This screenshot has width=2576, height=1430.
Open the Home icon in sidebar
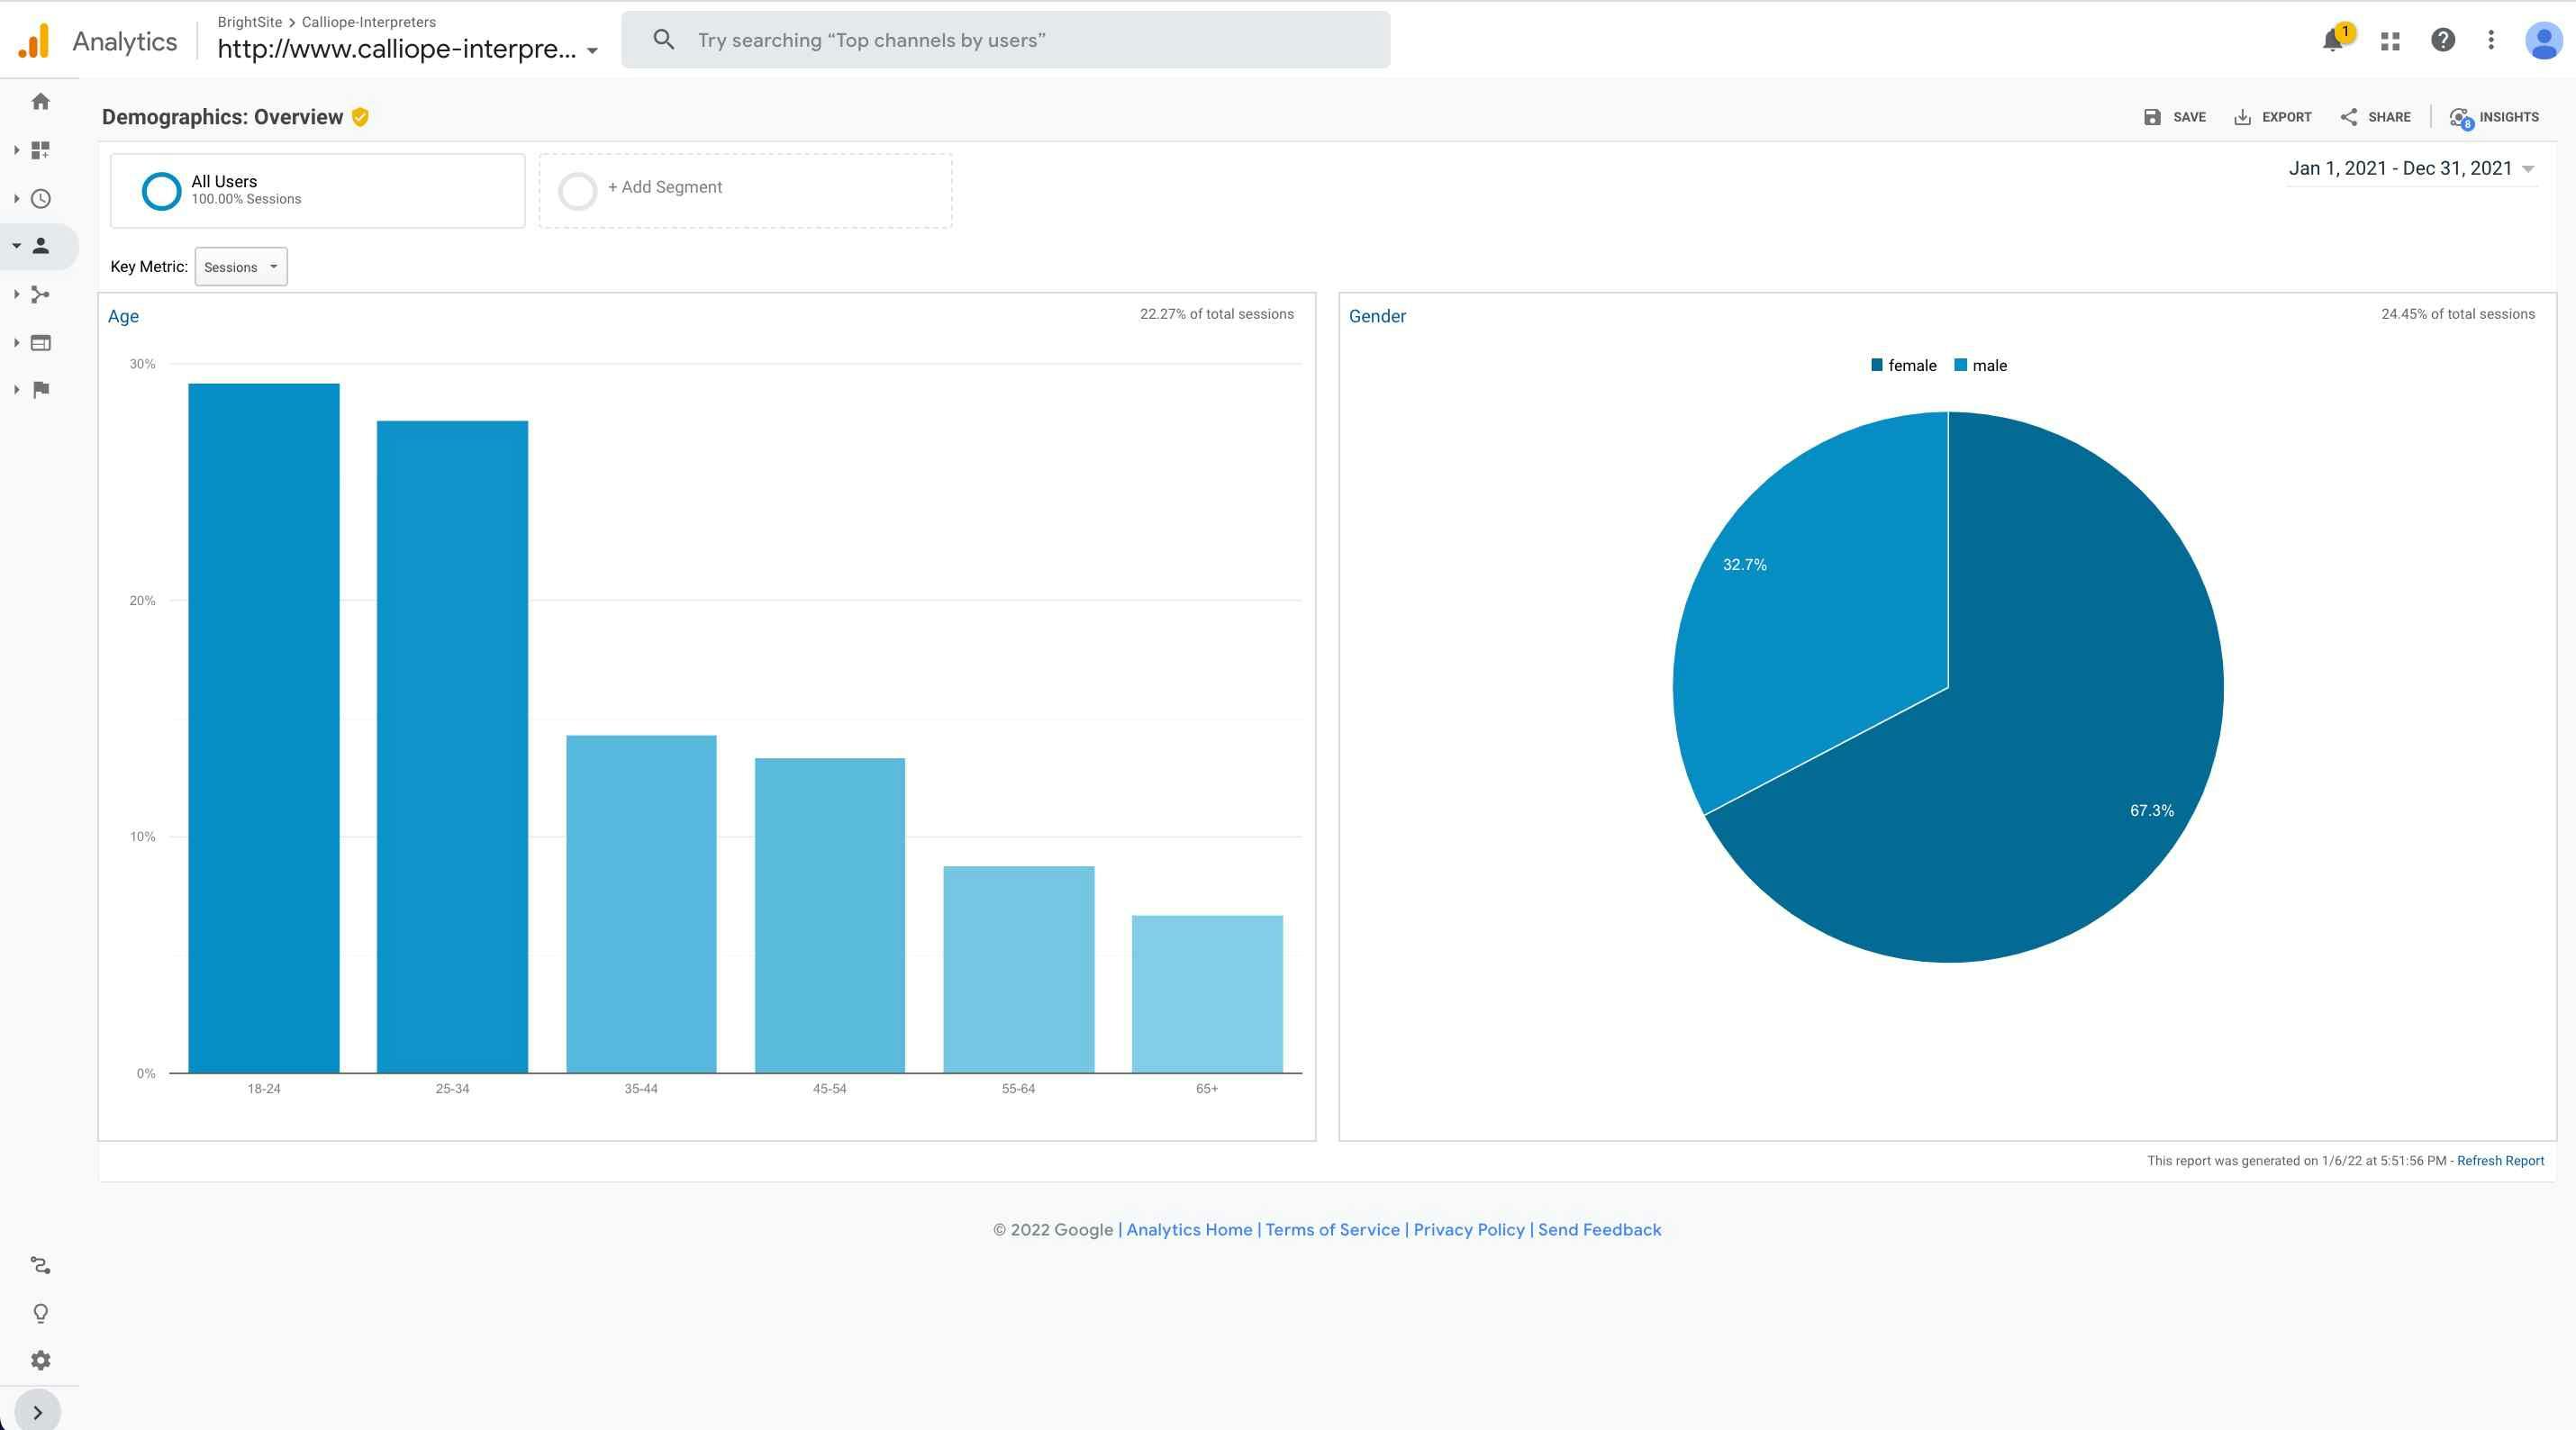pos(41,101)
